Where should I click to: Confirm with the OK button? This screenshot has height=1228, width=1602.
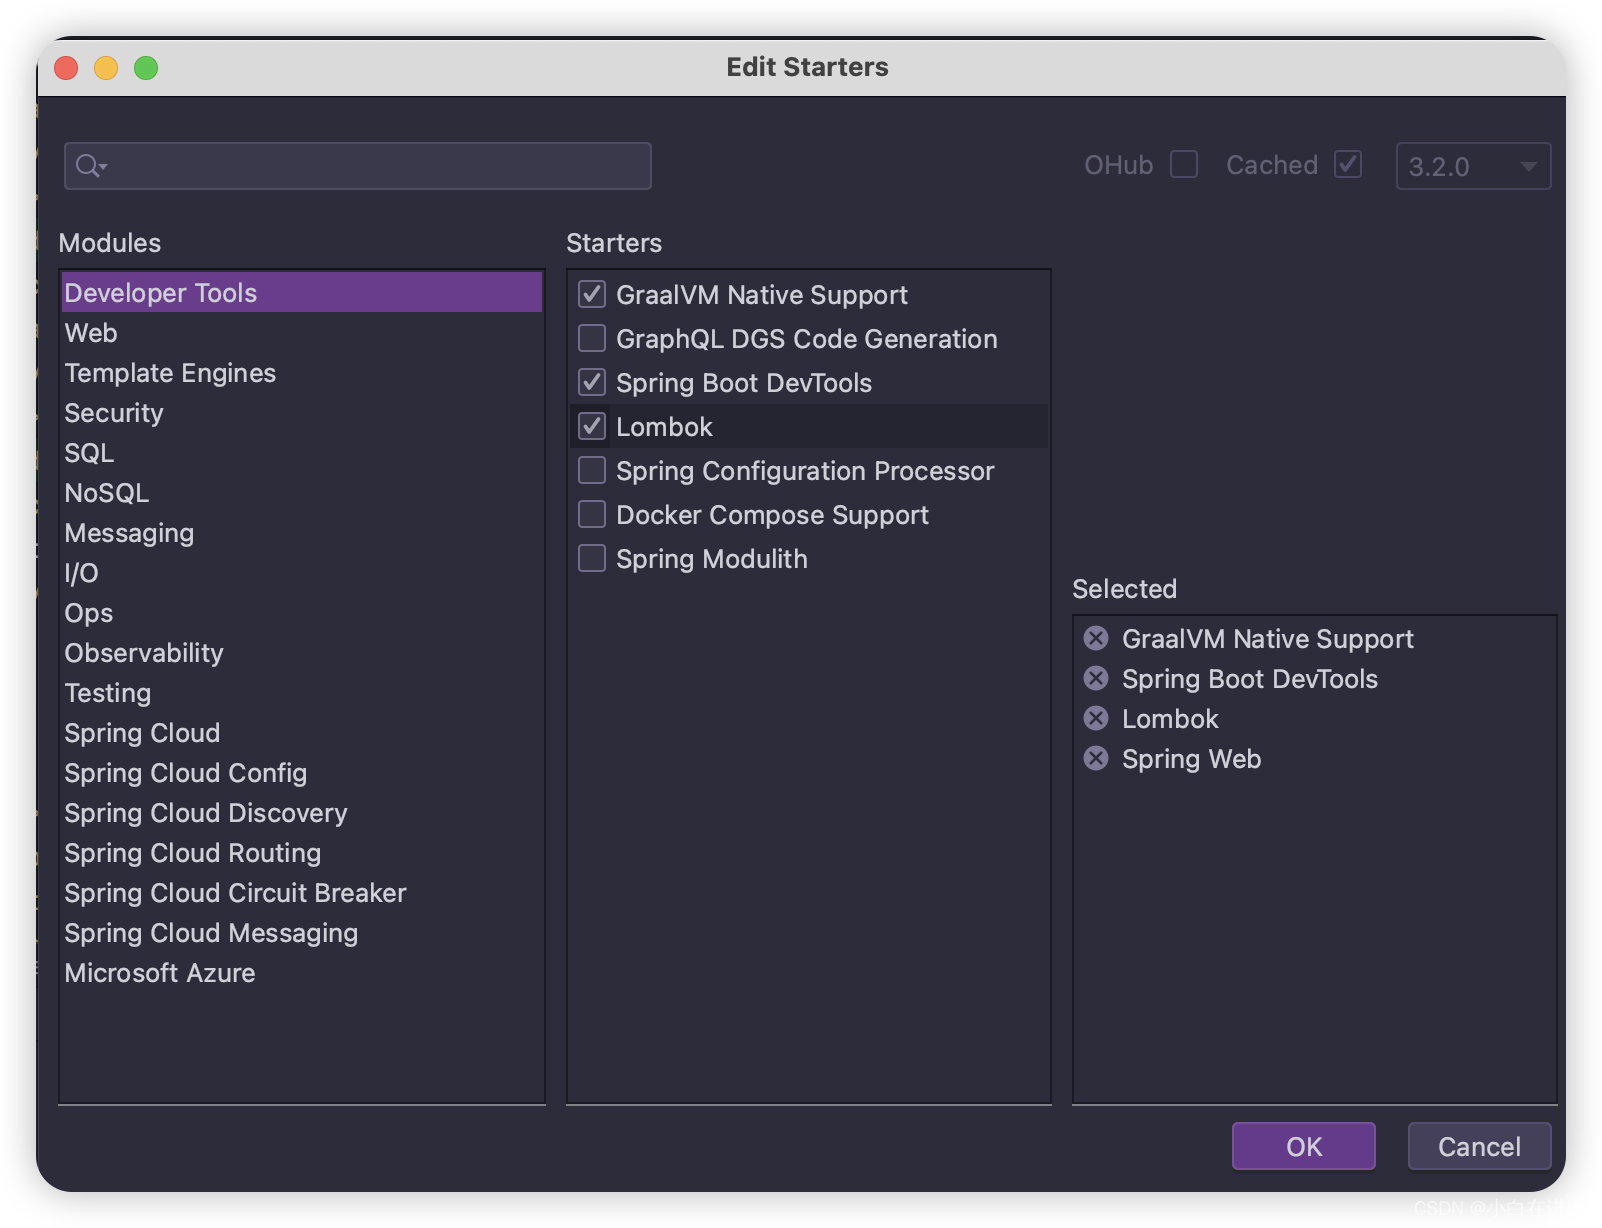tap(1303, 1146)
